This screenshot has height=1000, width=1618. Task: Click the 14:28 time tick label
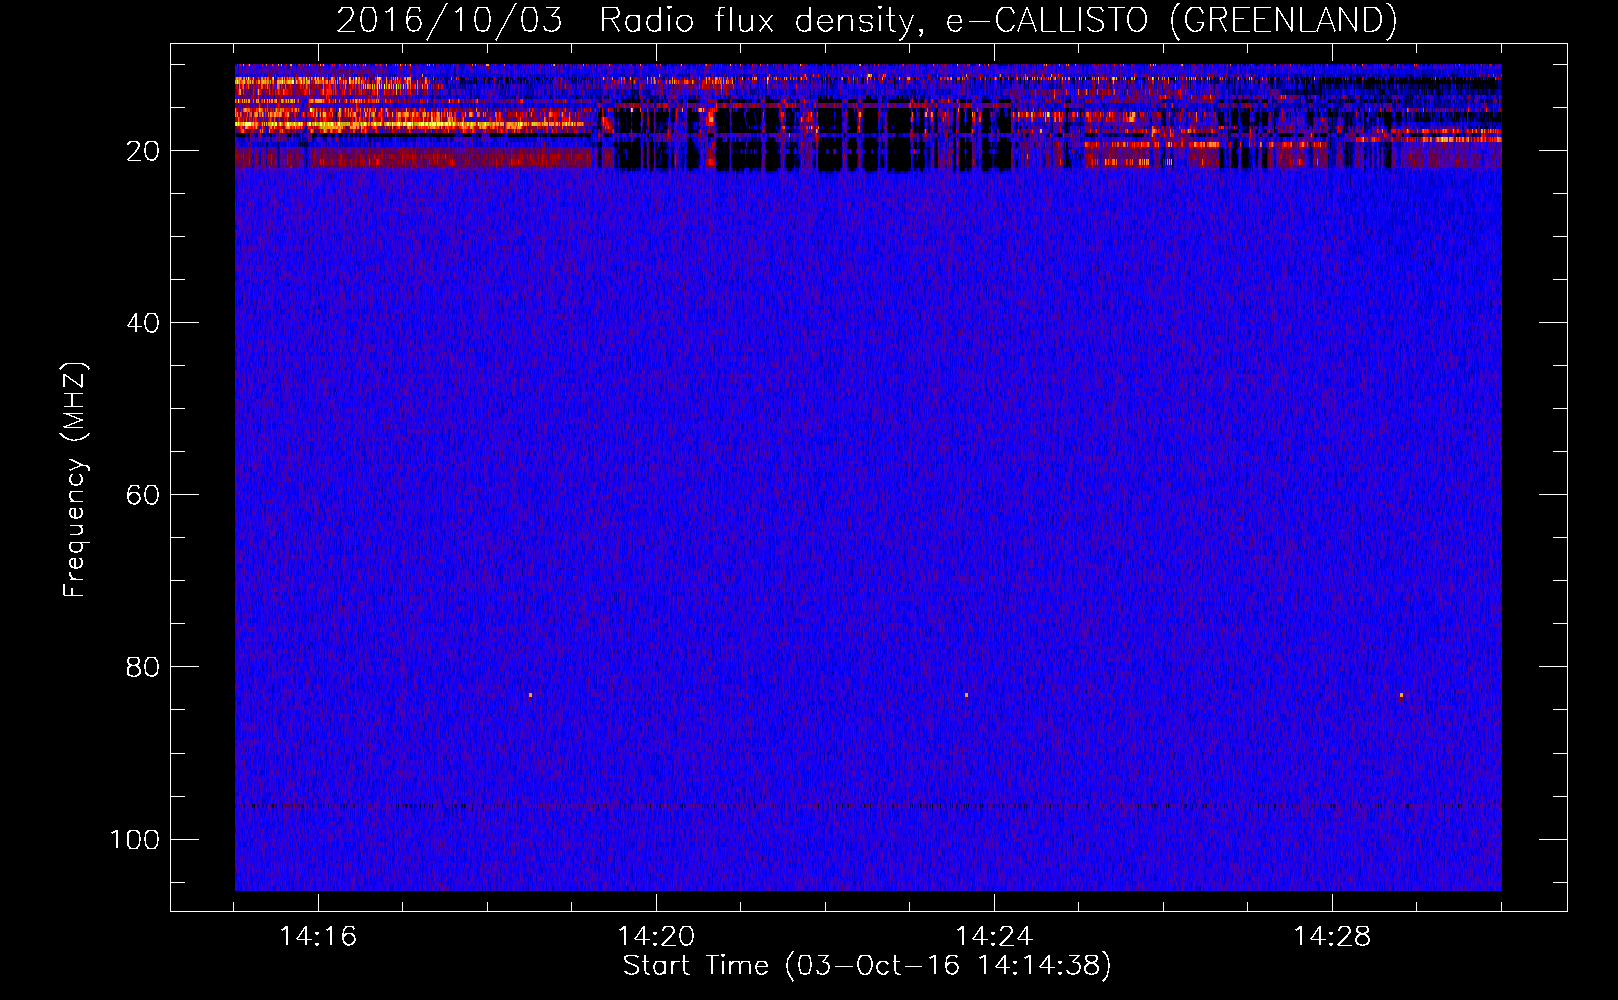coord(1332,937)
